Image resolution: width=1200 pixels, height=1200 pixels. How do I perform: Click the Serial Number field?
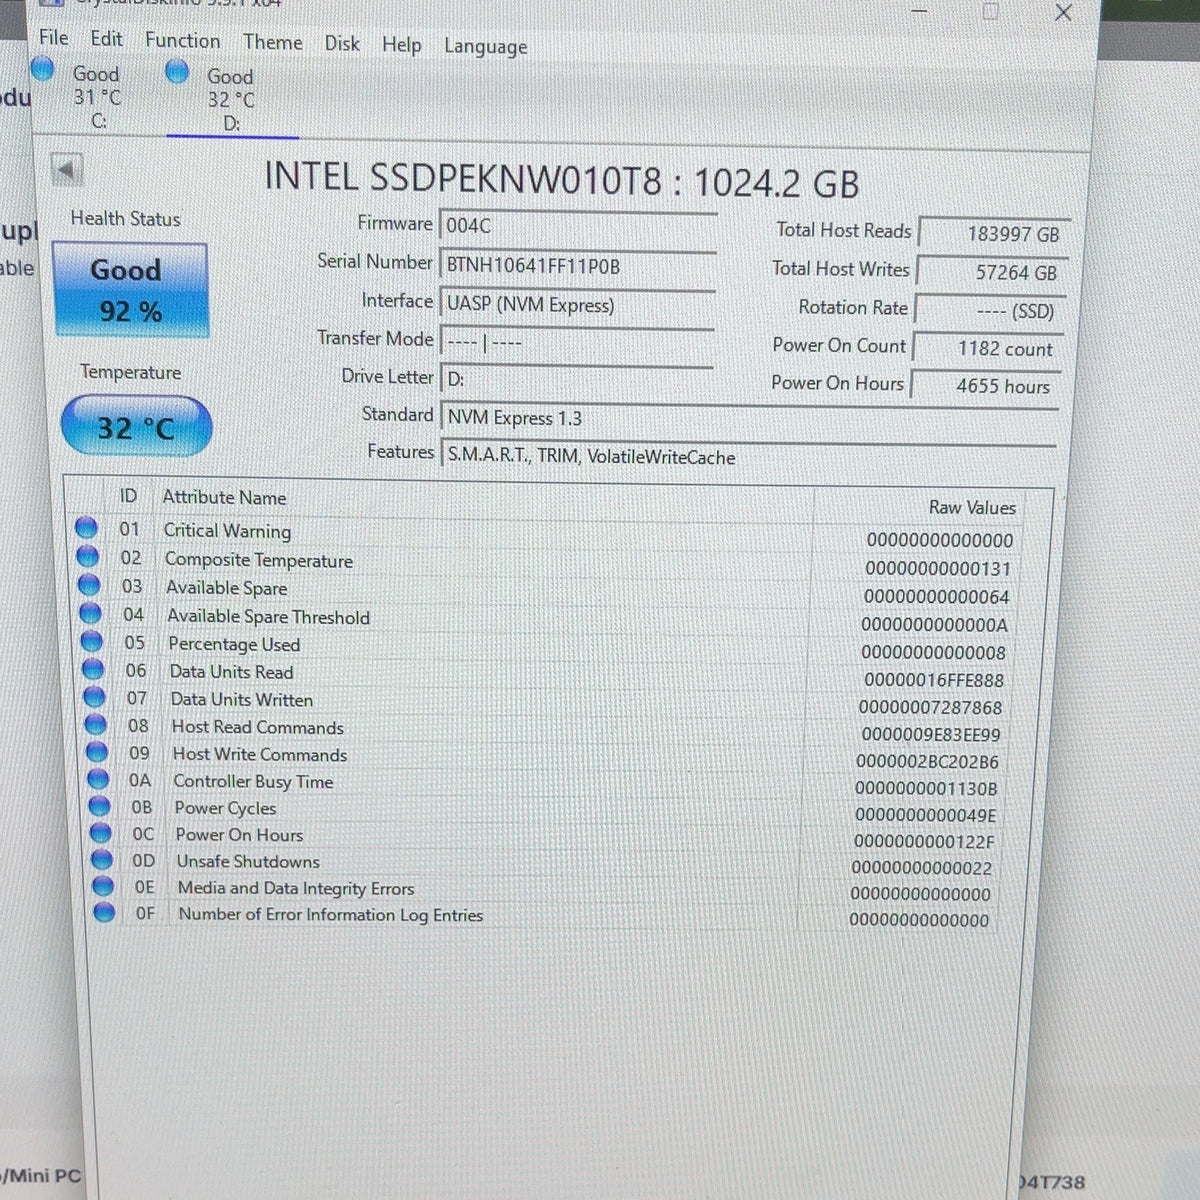click(x=578, y=265)
